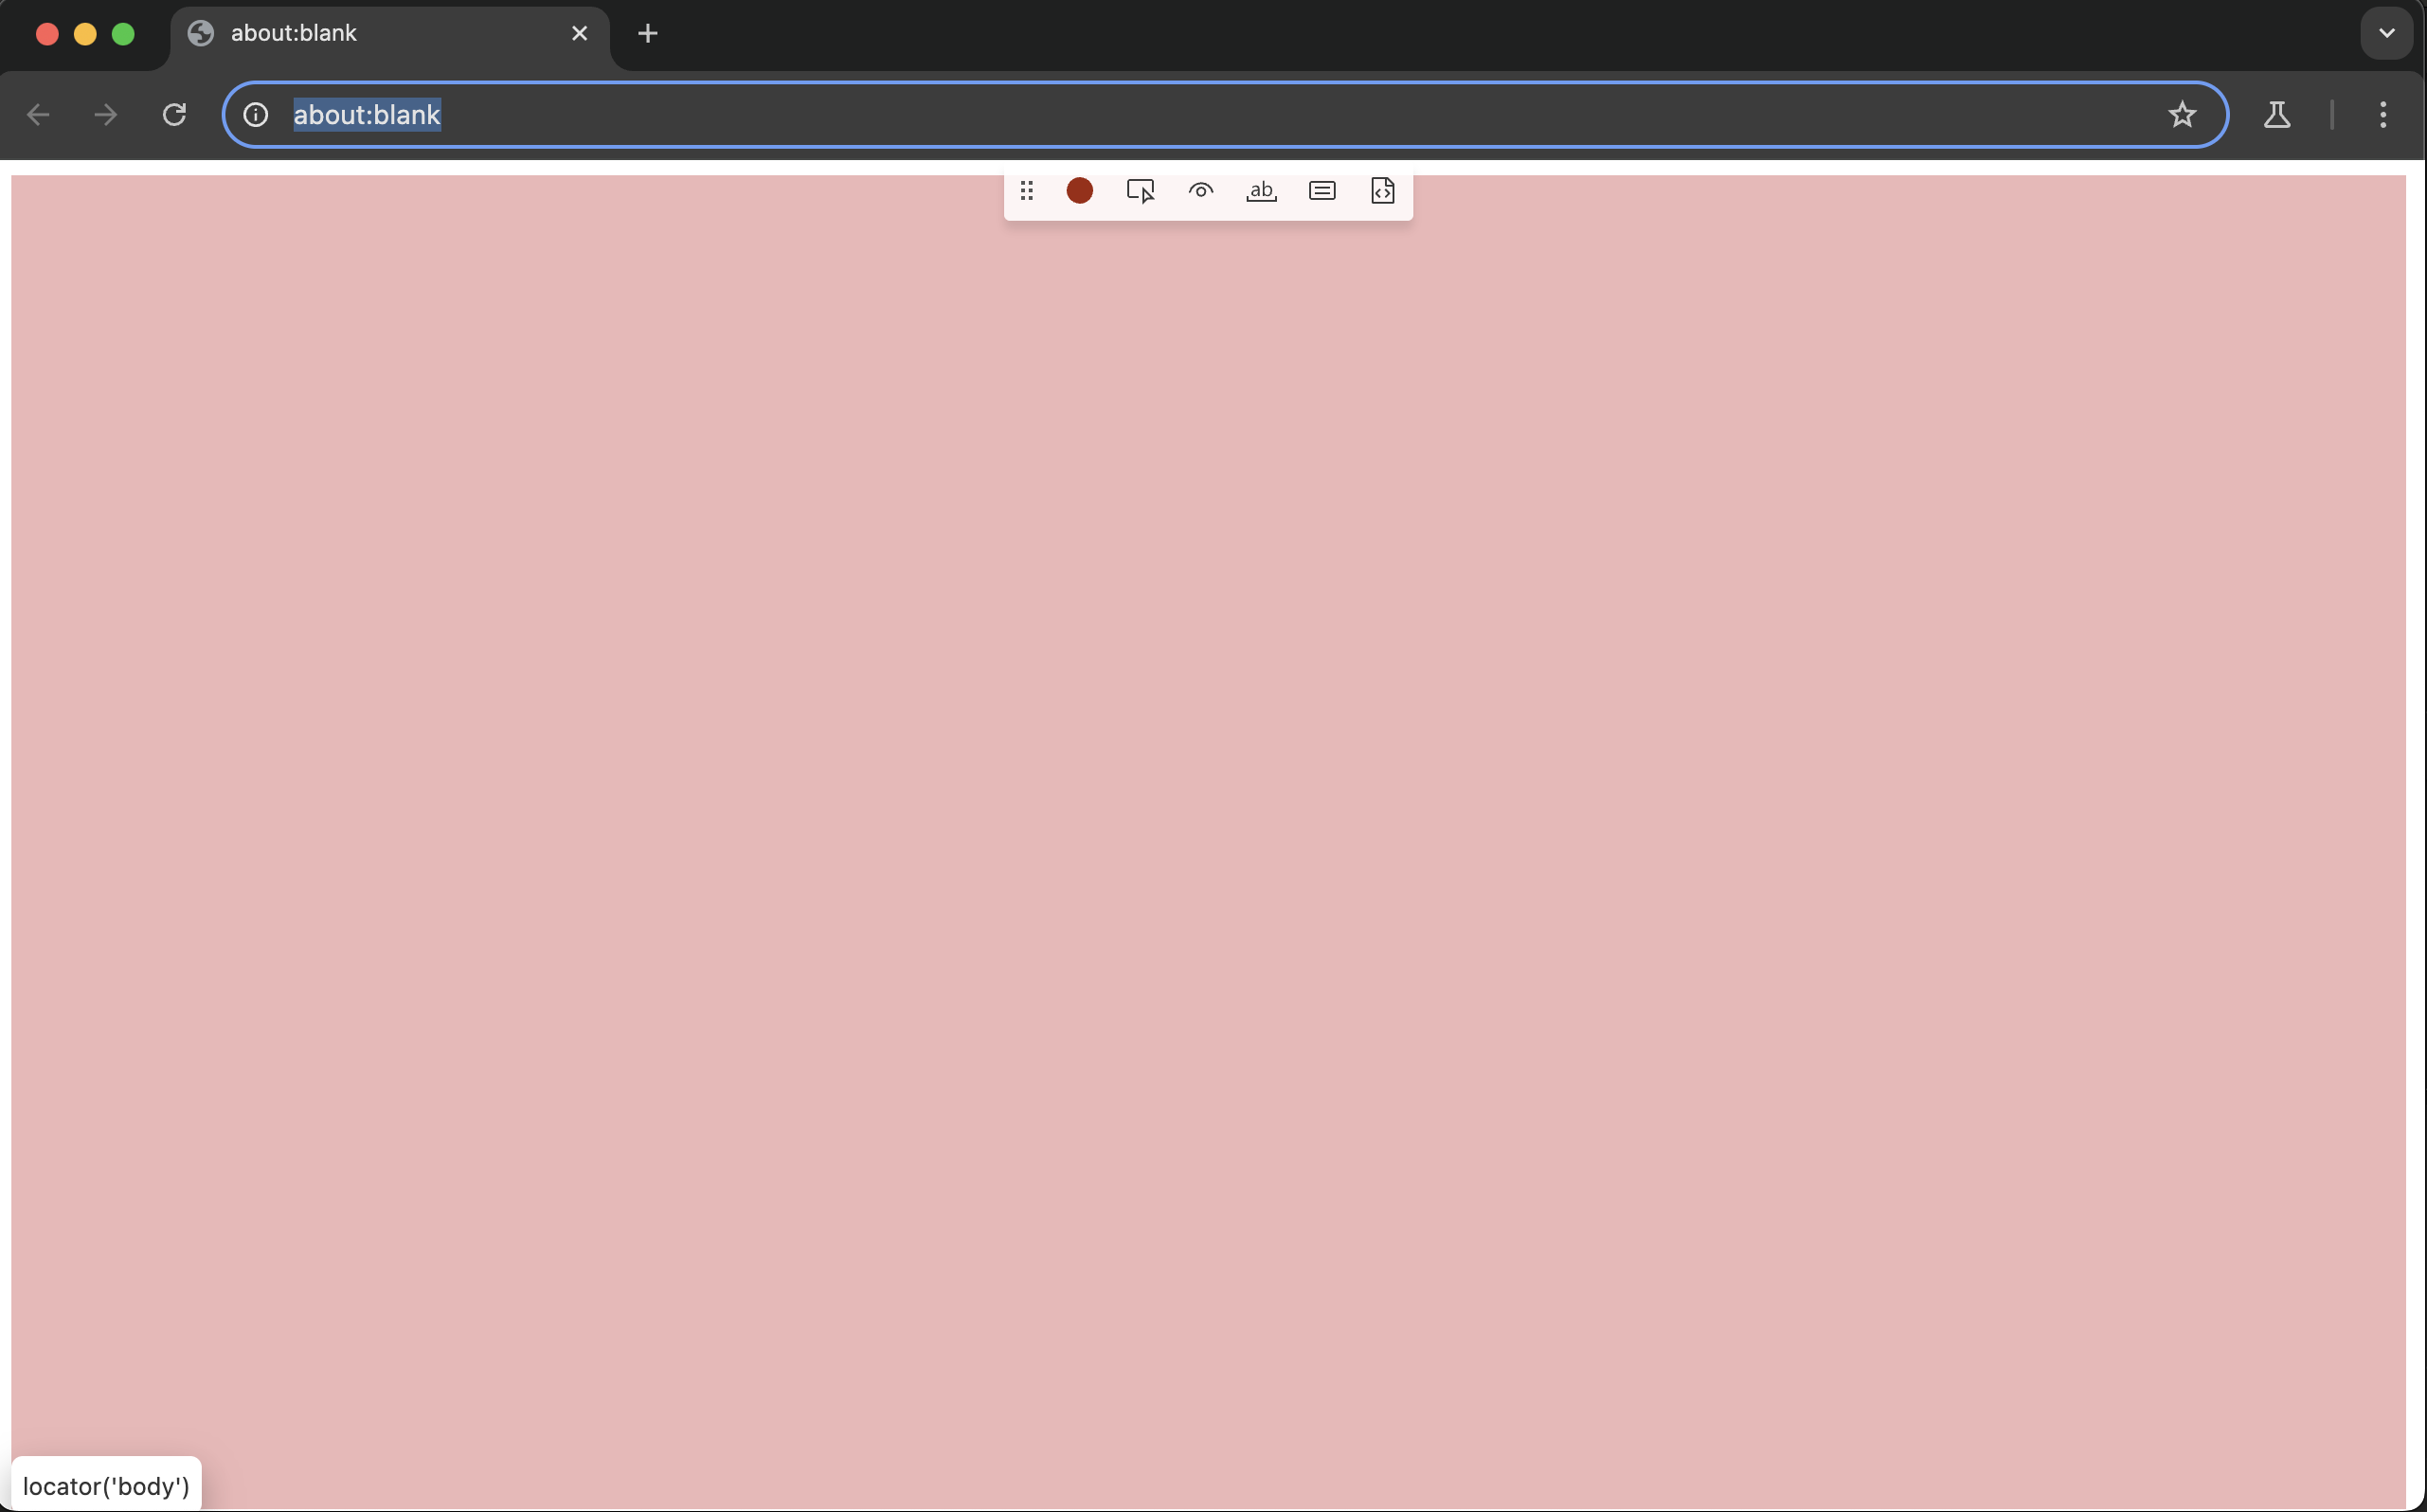This screenshot has height=1512, width=2427.
Task: Grab the Playwright toolbar drag handle
Action: click(1026, 190)
